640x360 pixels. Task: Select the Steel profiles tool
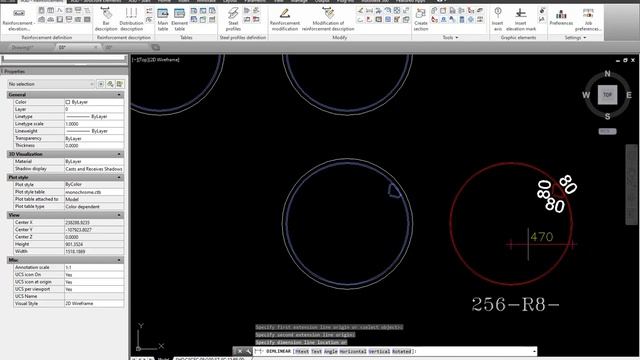[x=233, y=19]
